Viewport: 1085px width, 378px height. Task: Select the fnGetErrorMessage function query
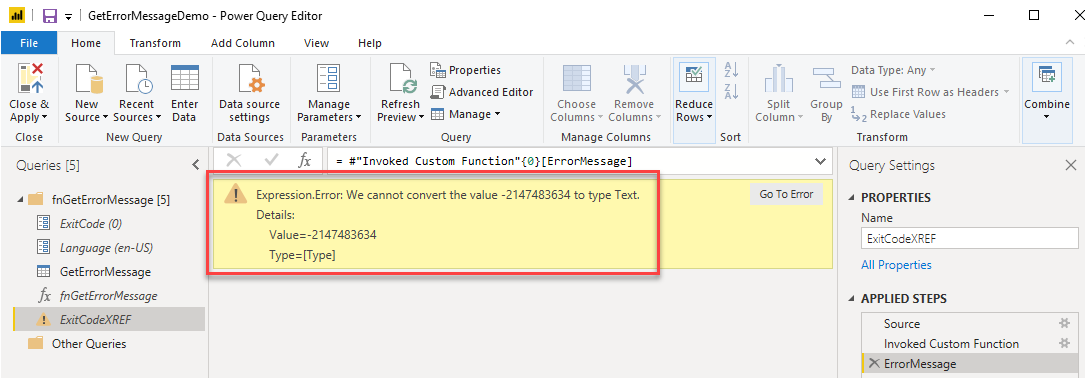tap(109, 296)
